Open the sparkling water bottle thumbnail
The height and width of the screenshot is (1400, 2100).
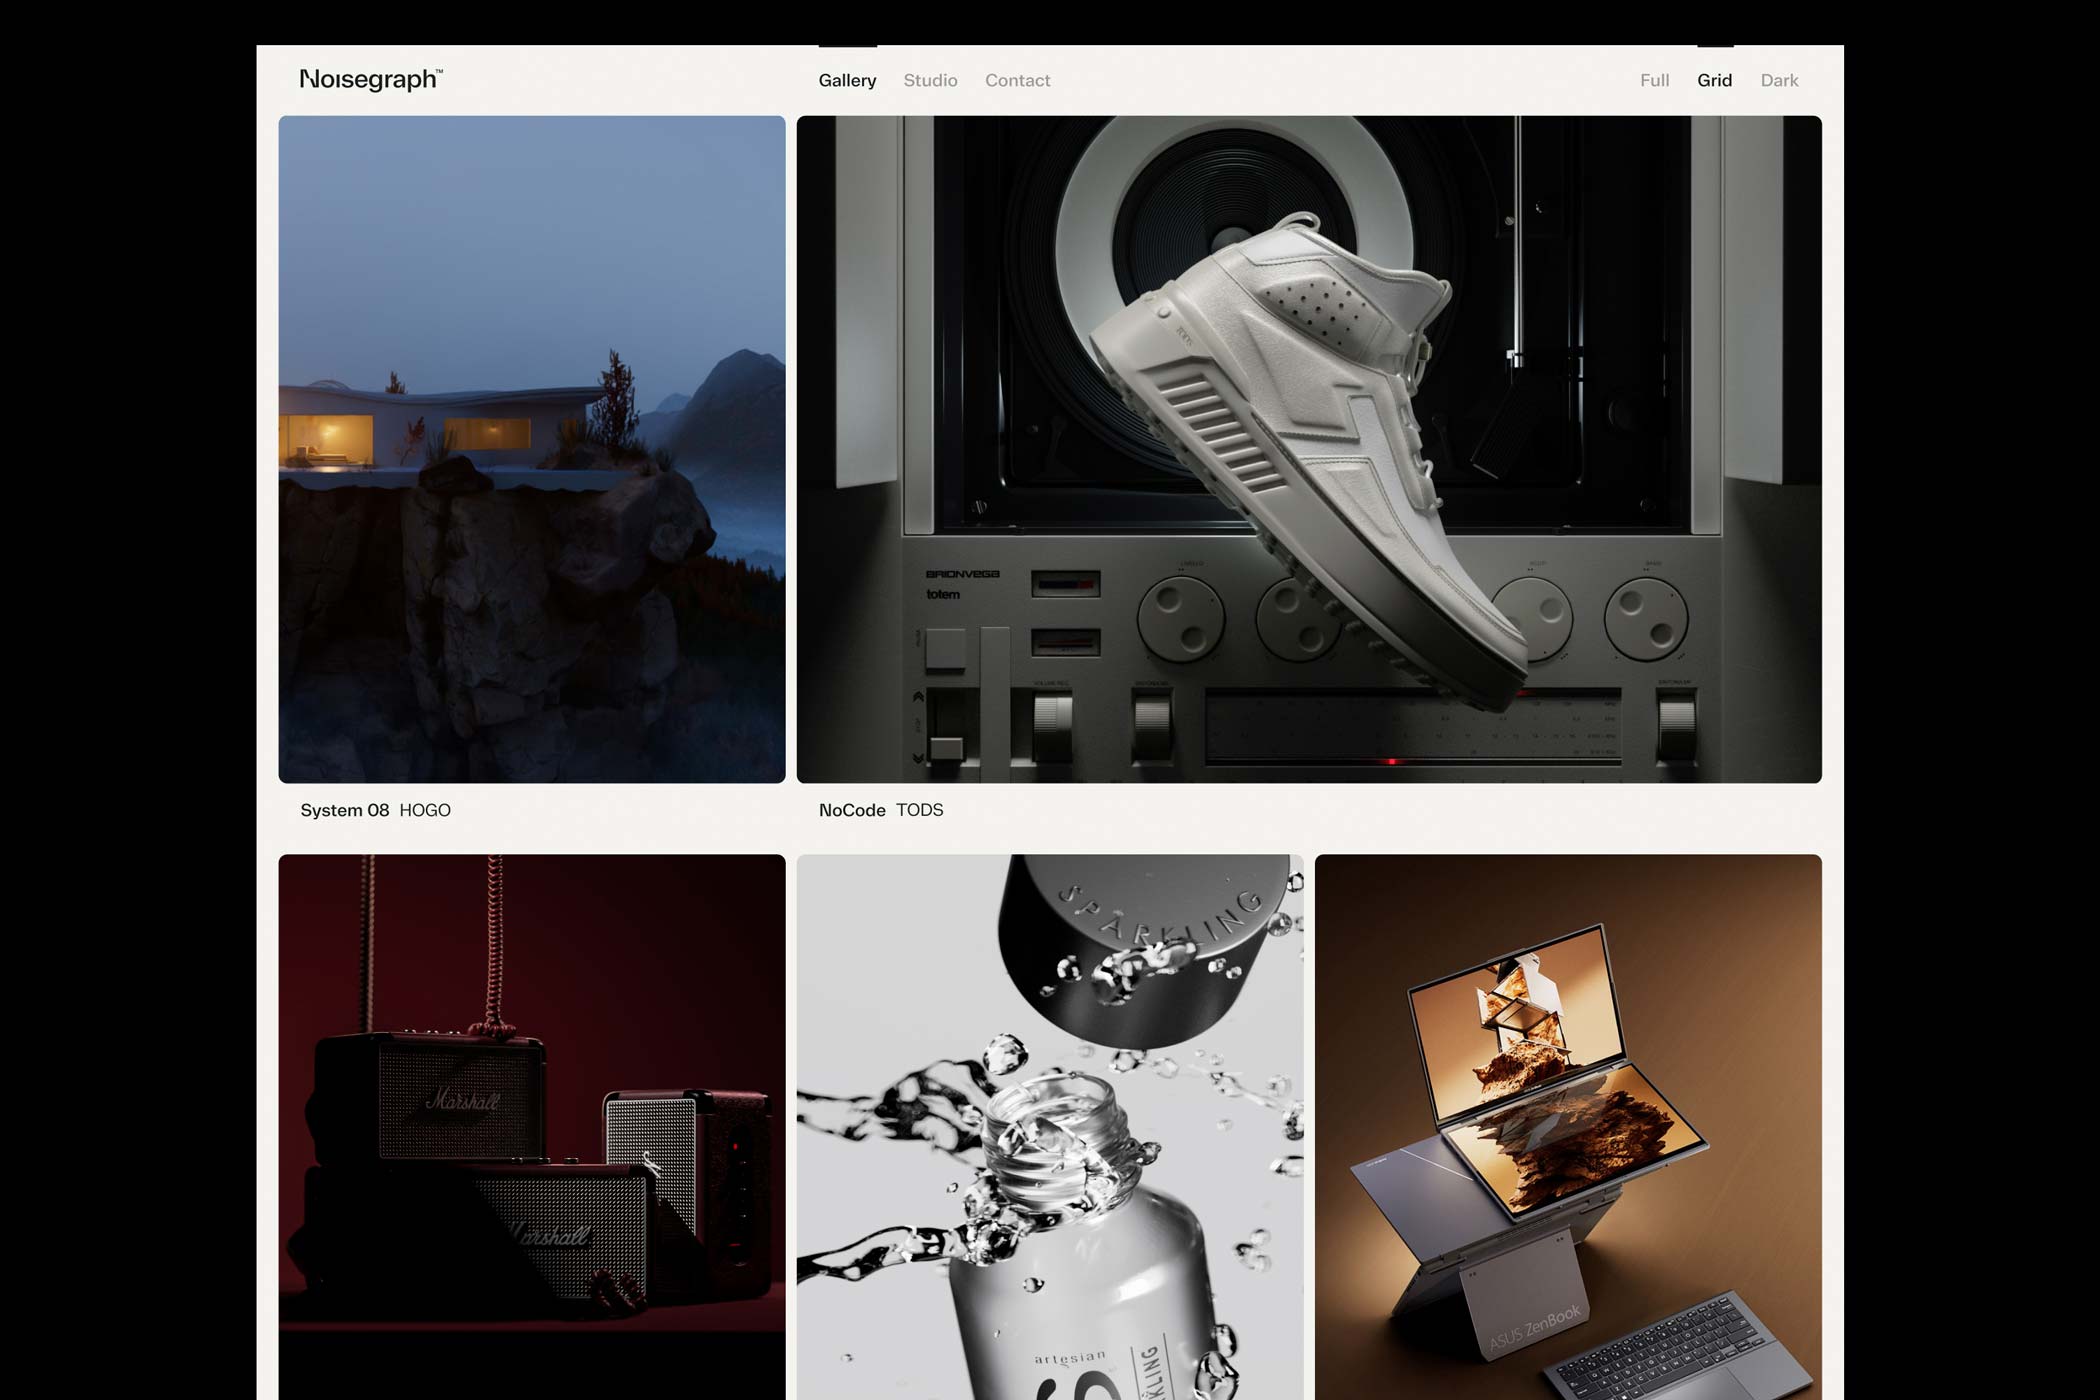1050,1125
